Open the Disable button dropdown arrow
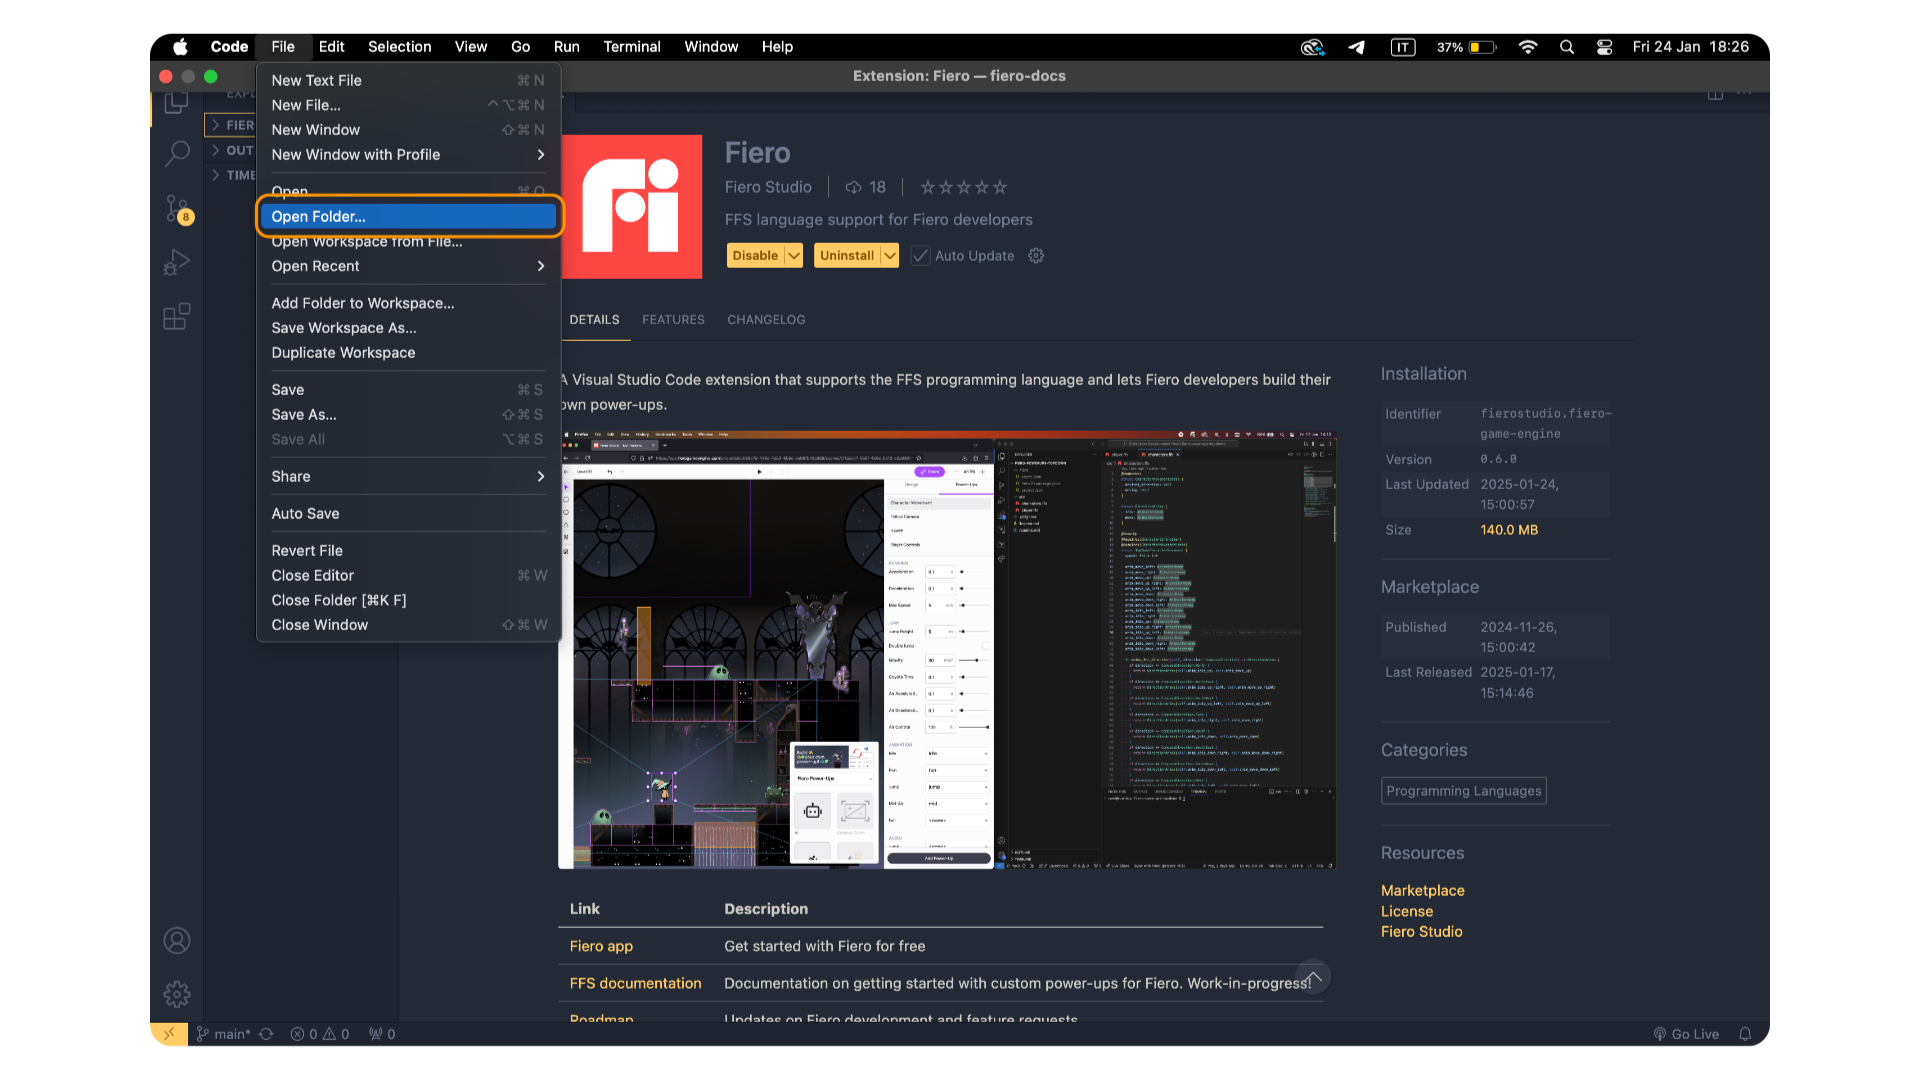1920x1080 pixels. tap(794, 256)
